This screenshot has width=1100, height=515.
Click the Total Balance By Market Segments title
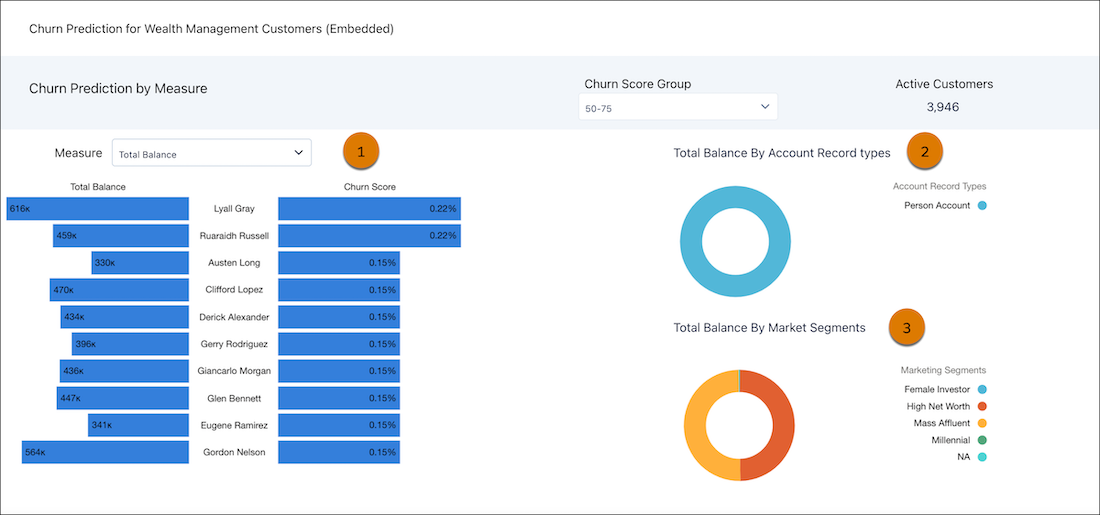click(769, 328)
